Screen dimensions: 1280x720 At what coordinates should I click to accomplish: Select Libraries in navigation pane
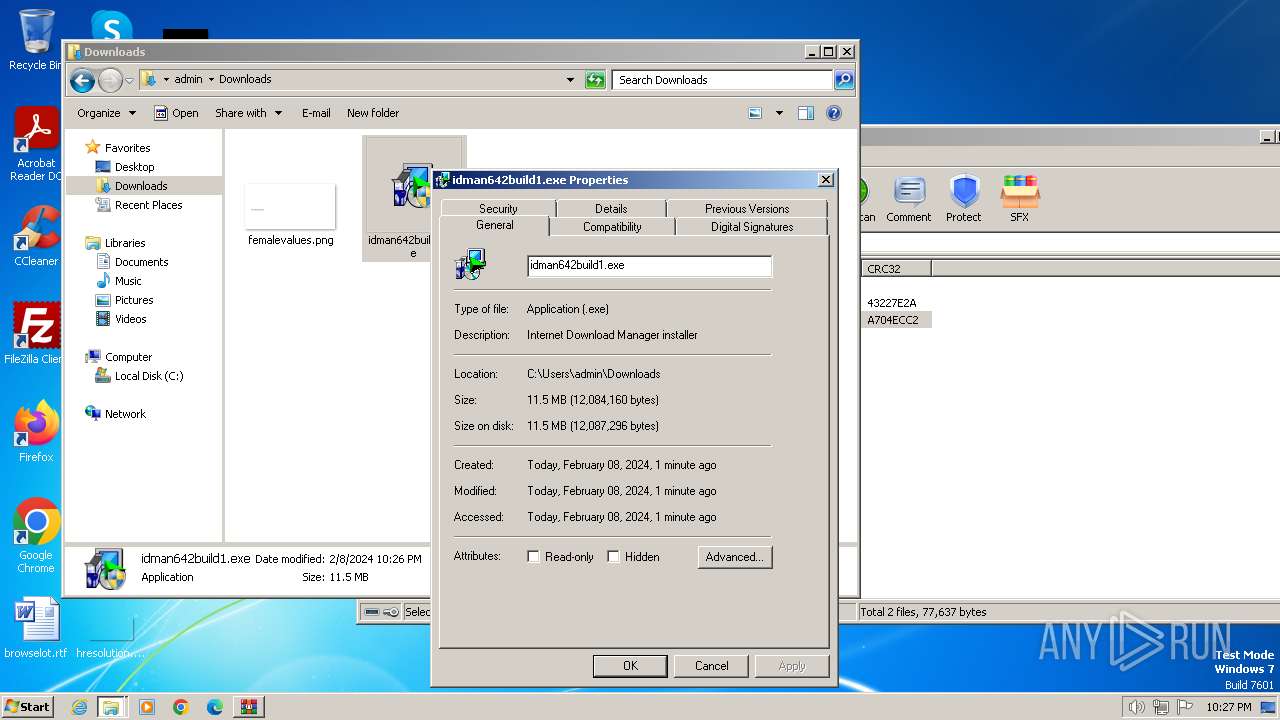(x=124, y=243)
